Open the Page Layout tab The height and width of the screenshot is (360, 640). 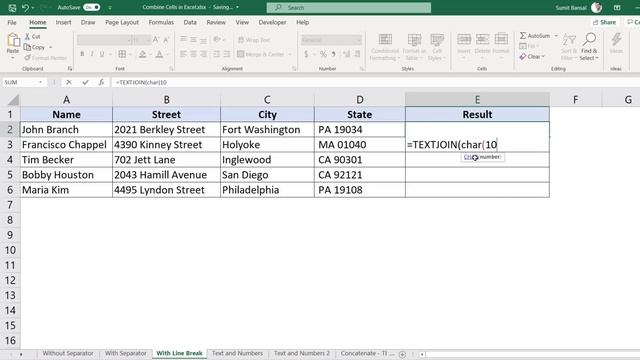click(x=122, y=22)
